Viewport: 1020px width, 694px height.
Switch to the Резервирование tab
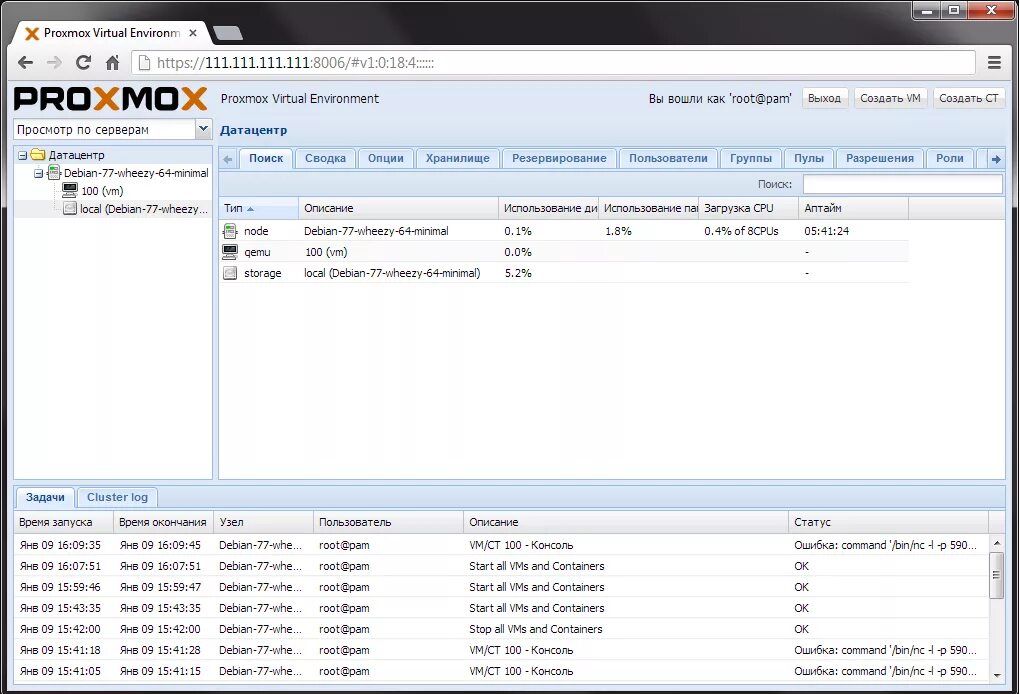pos(559,158)
